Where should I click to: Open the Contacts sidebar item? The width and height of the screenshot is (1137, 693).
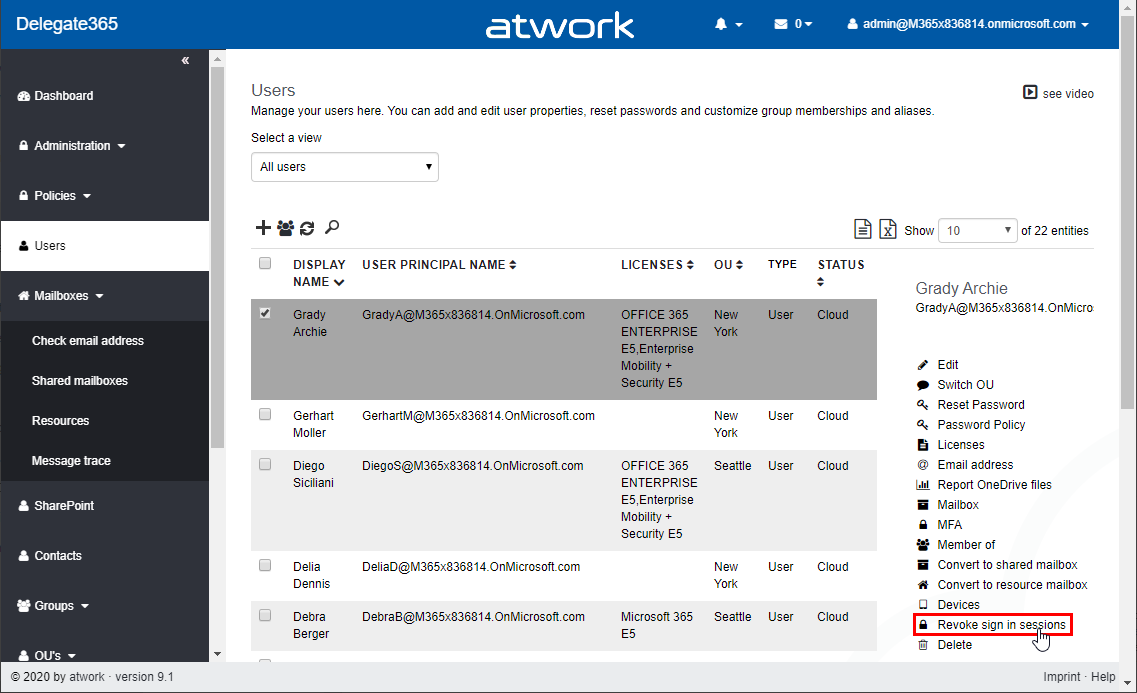(x=49, y=555)
